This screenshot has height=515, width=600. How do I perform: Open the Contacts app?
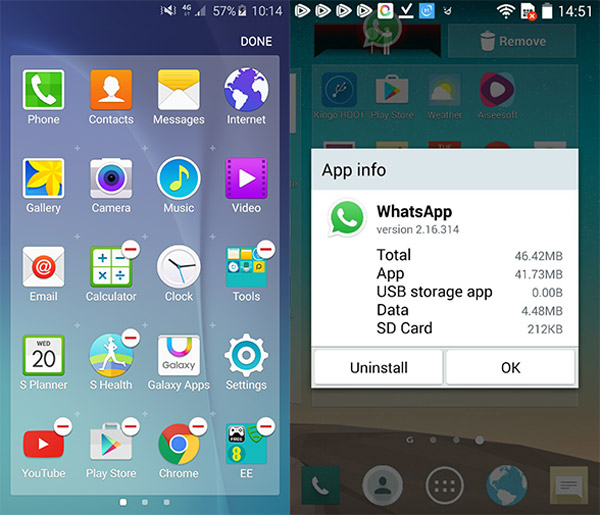pyautogui.click(x=111, y=90)
